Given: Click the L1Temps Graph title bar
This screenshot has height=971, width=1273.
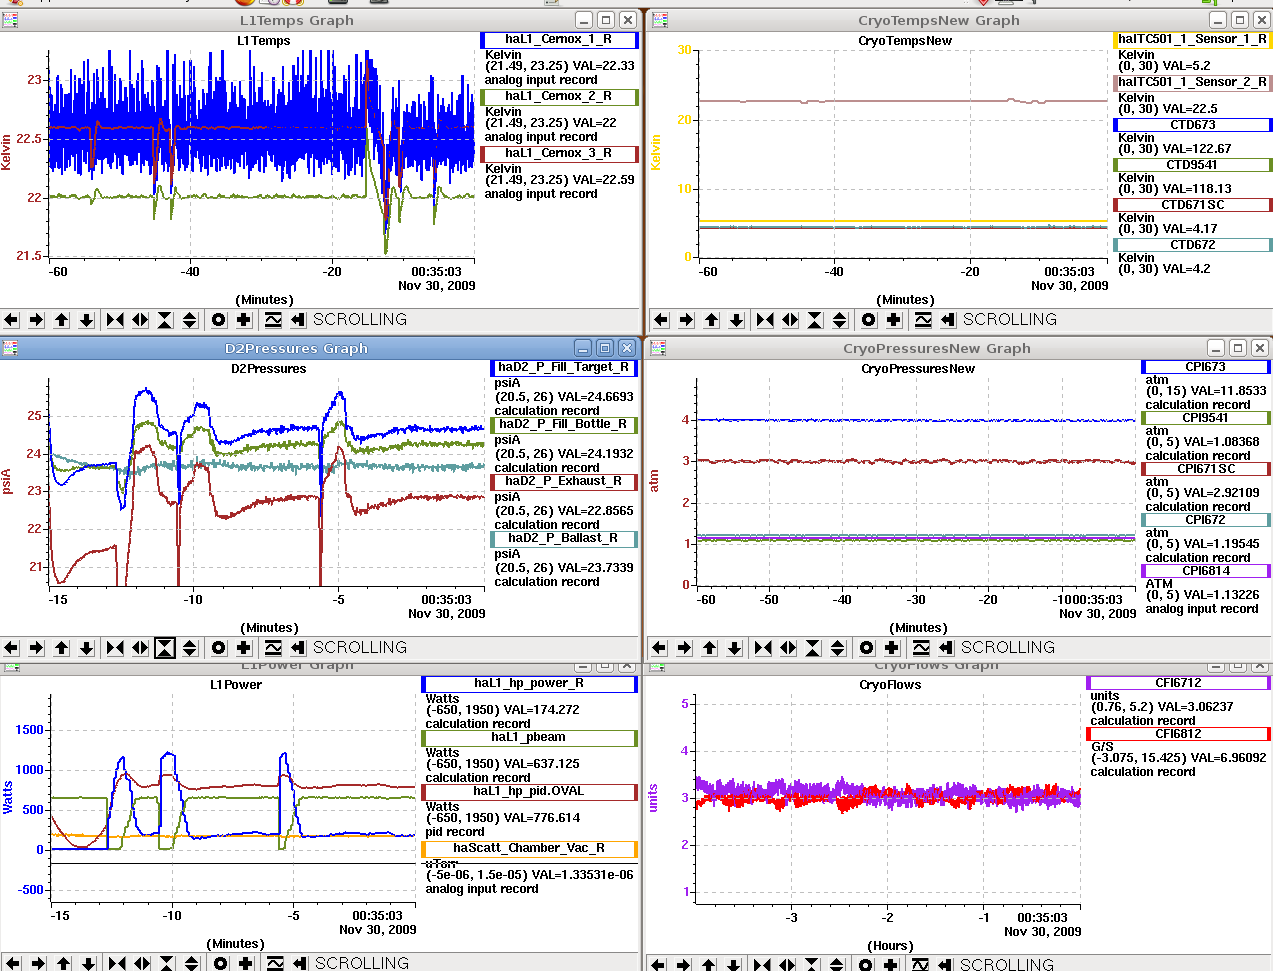Looking at the screenshot, I should [296, 20].
